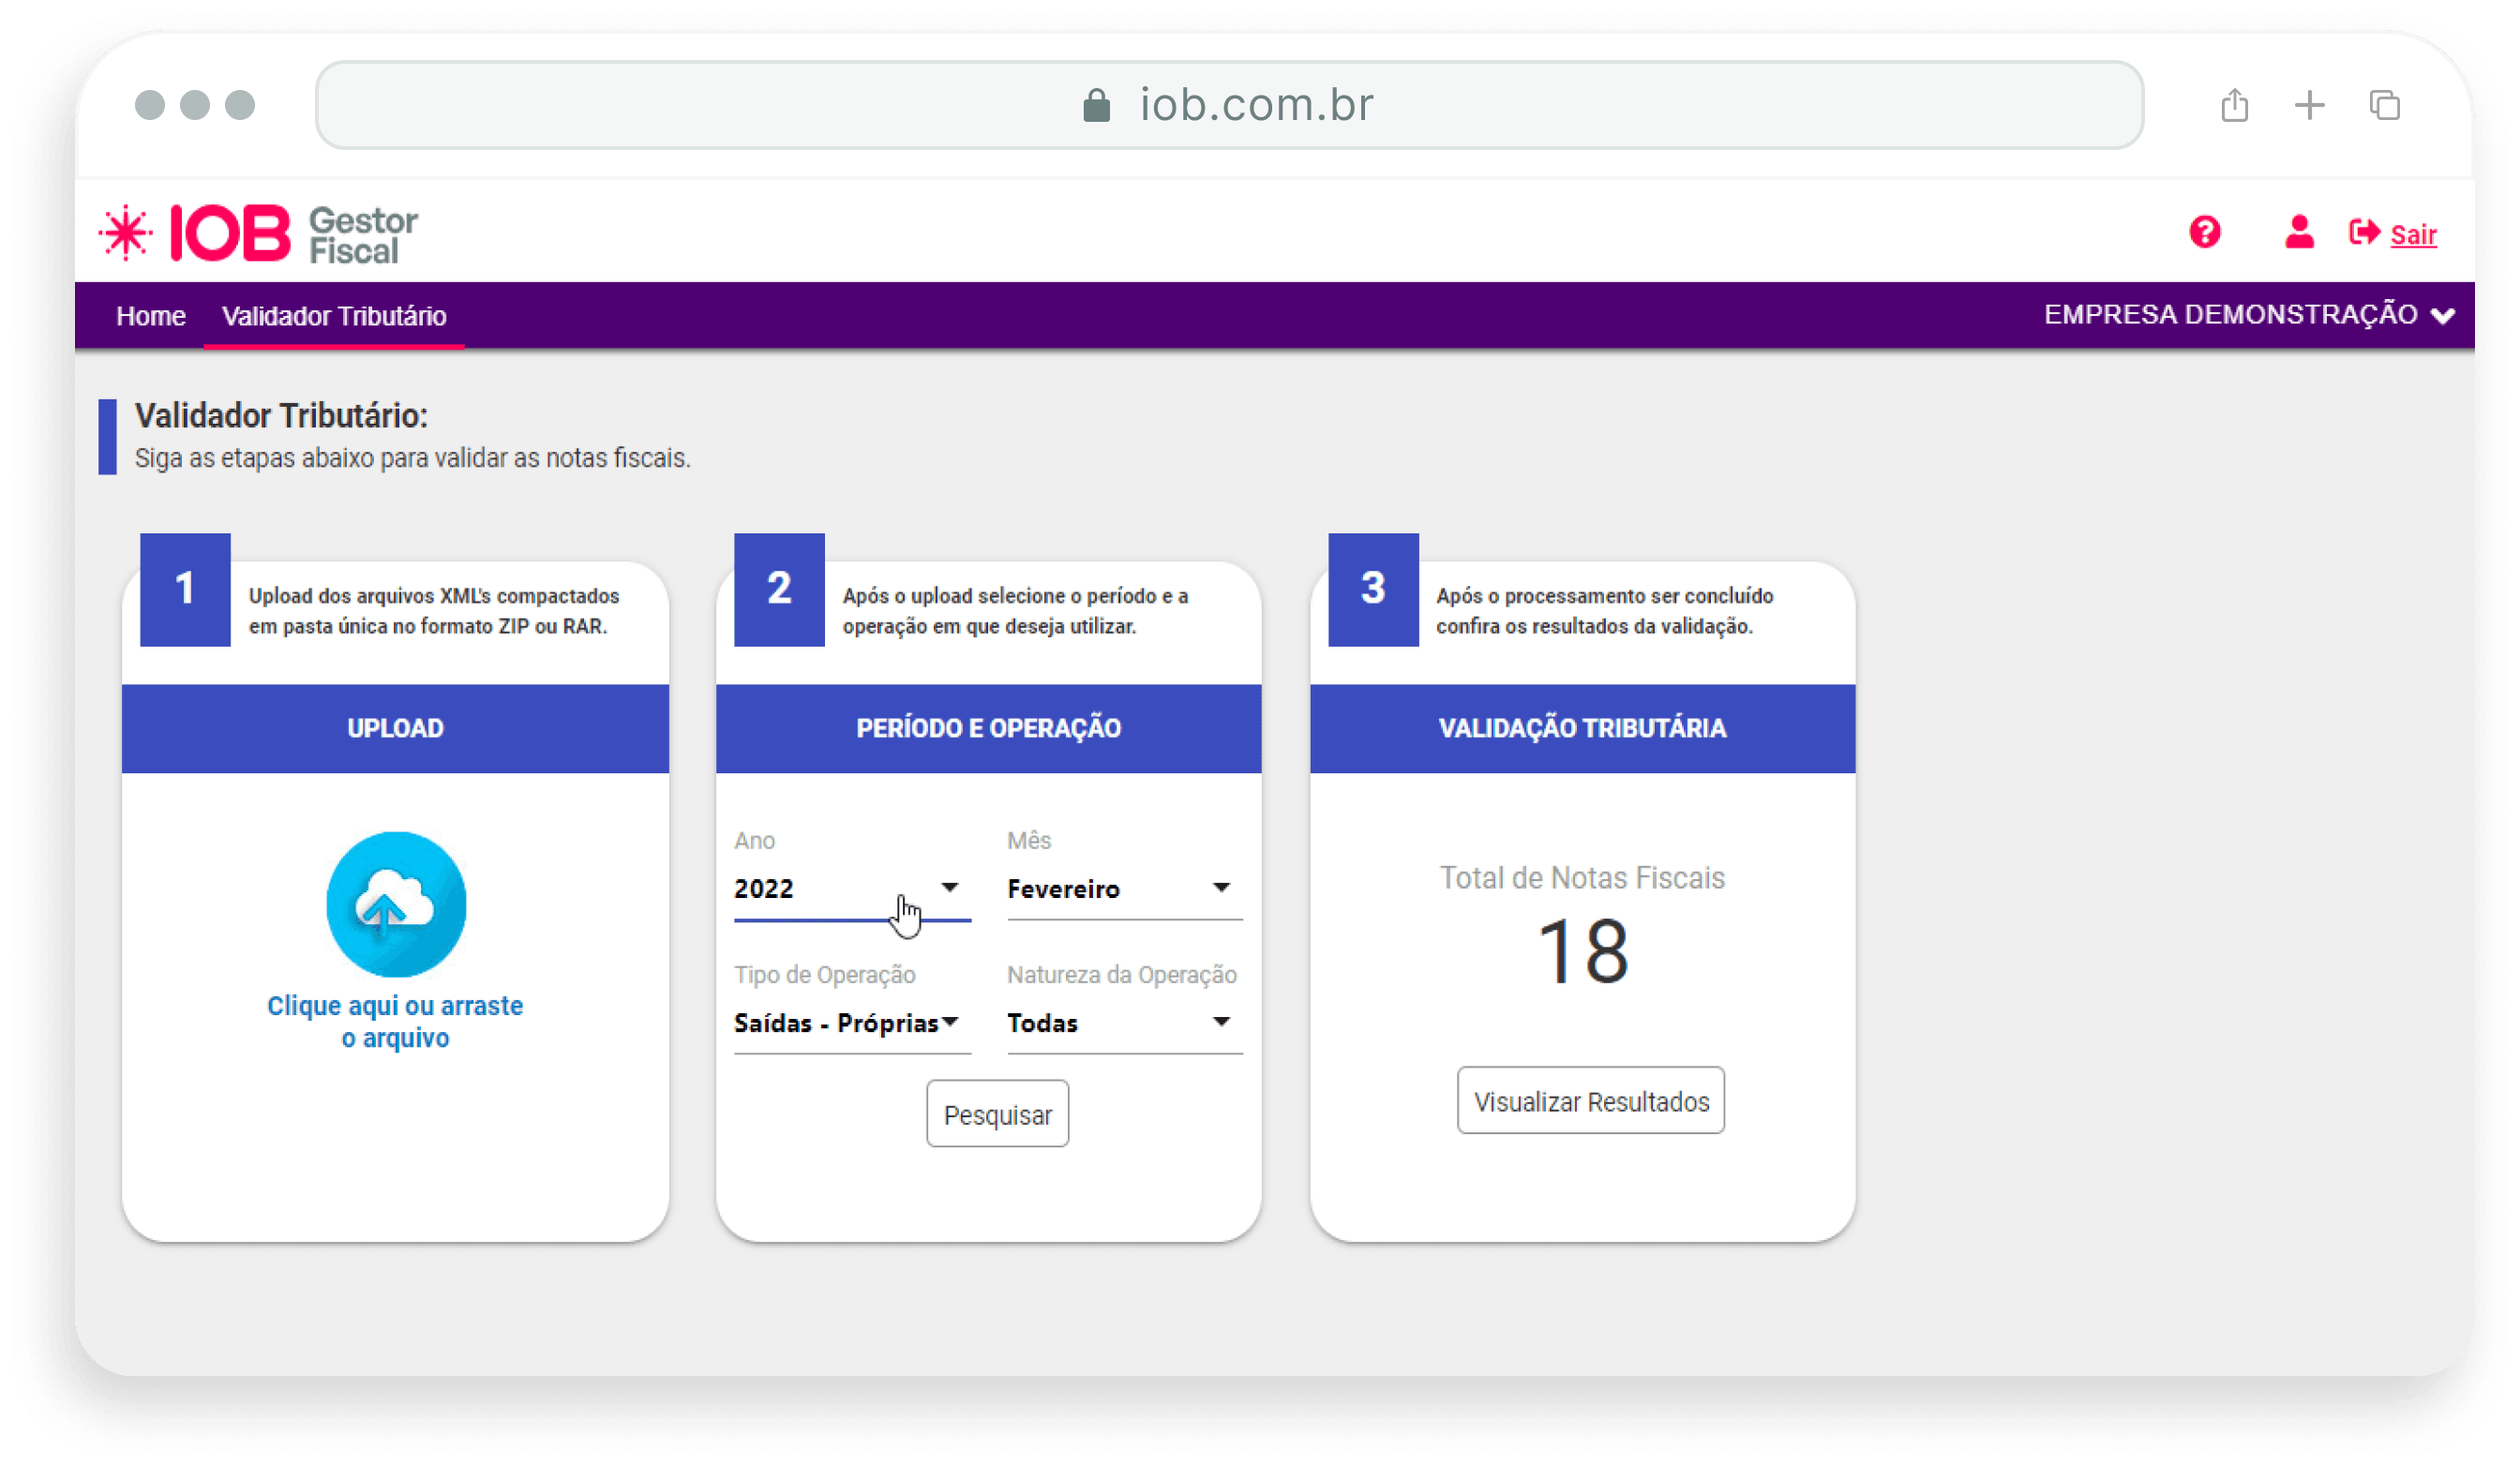Click the IOB Gestor Fiscal logo

pyautogui.click(x=258, y=233)
